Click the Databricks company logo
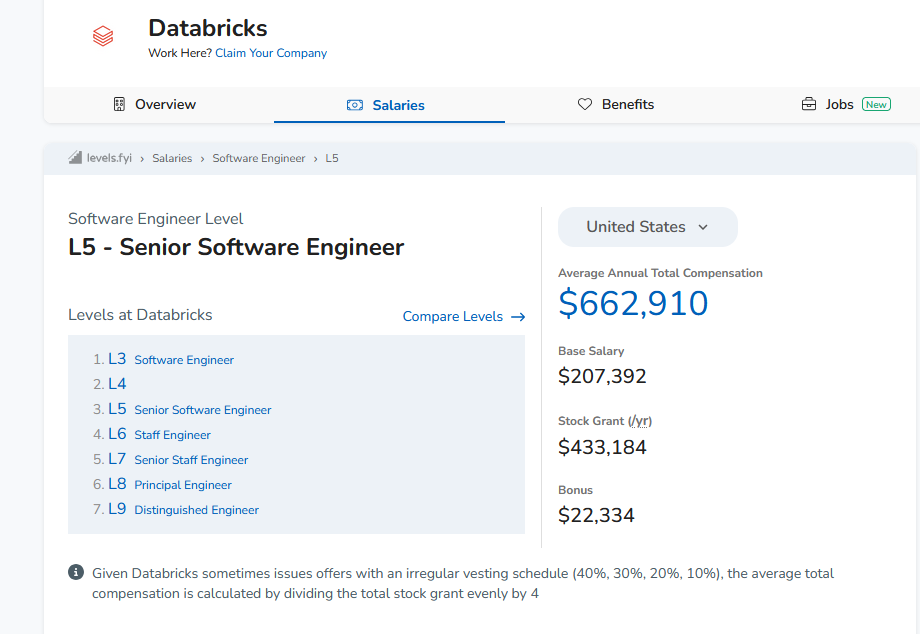The image size is (920, 634). tap(103, 37)
